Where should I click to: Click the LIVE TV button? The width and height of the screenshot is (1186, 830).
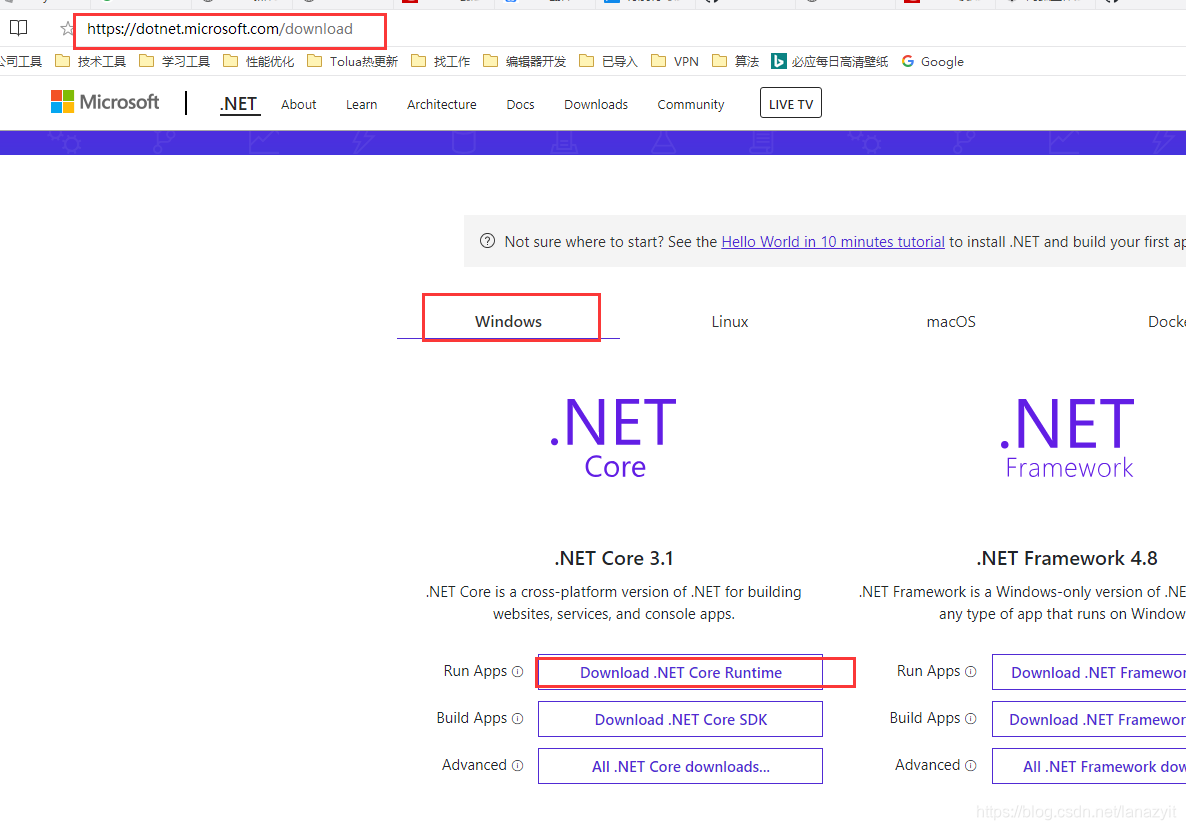(x=790, y=104)
